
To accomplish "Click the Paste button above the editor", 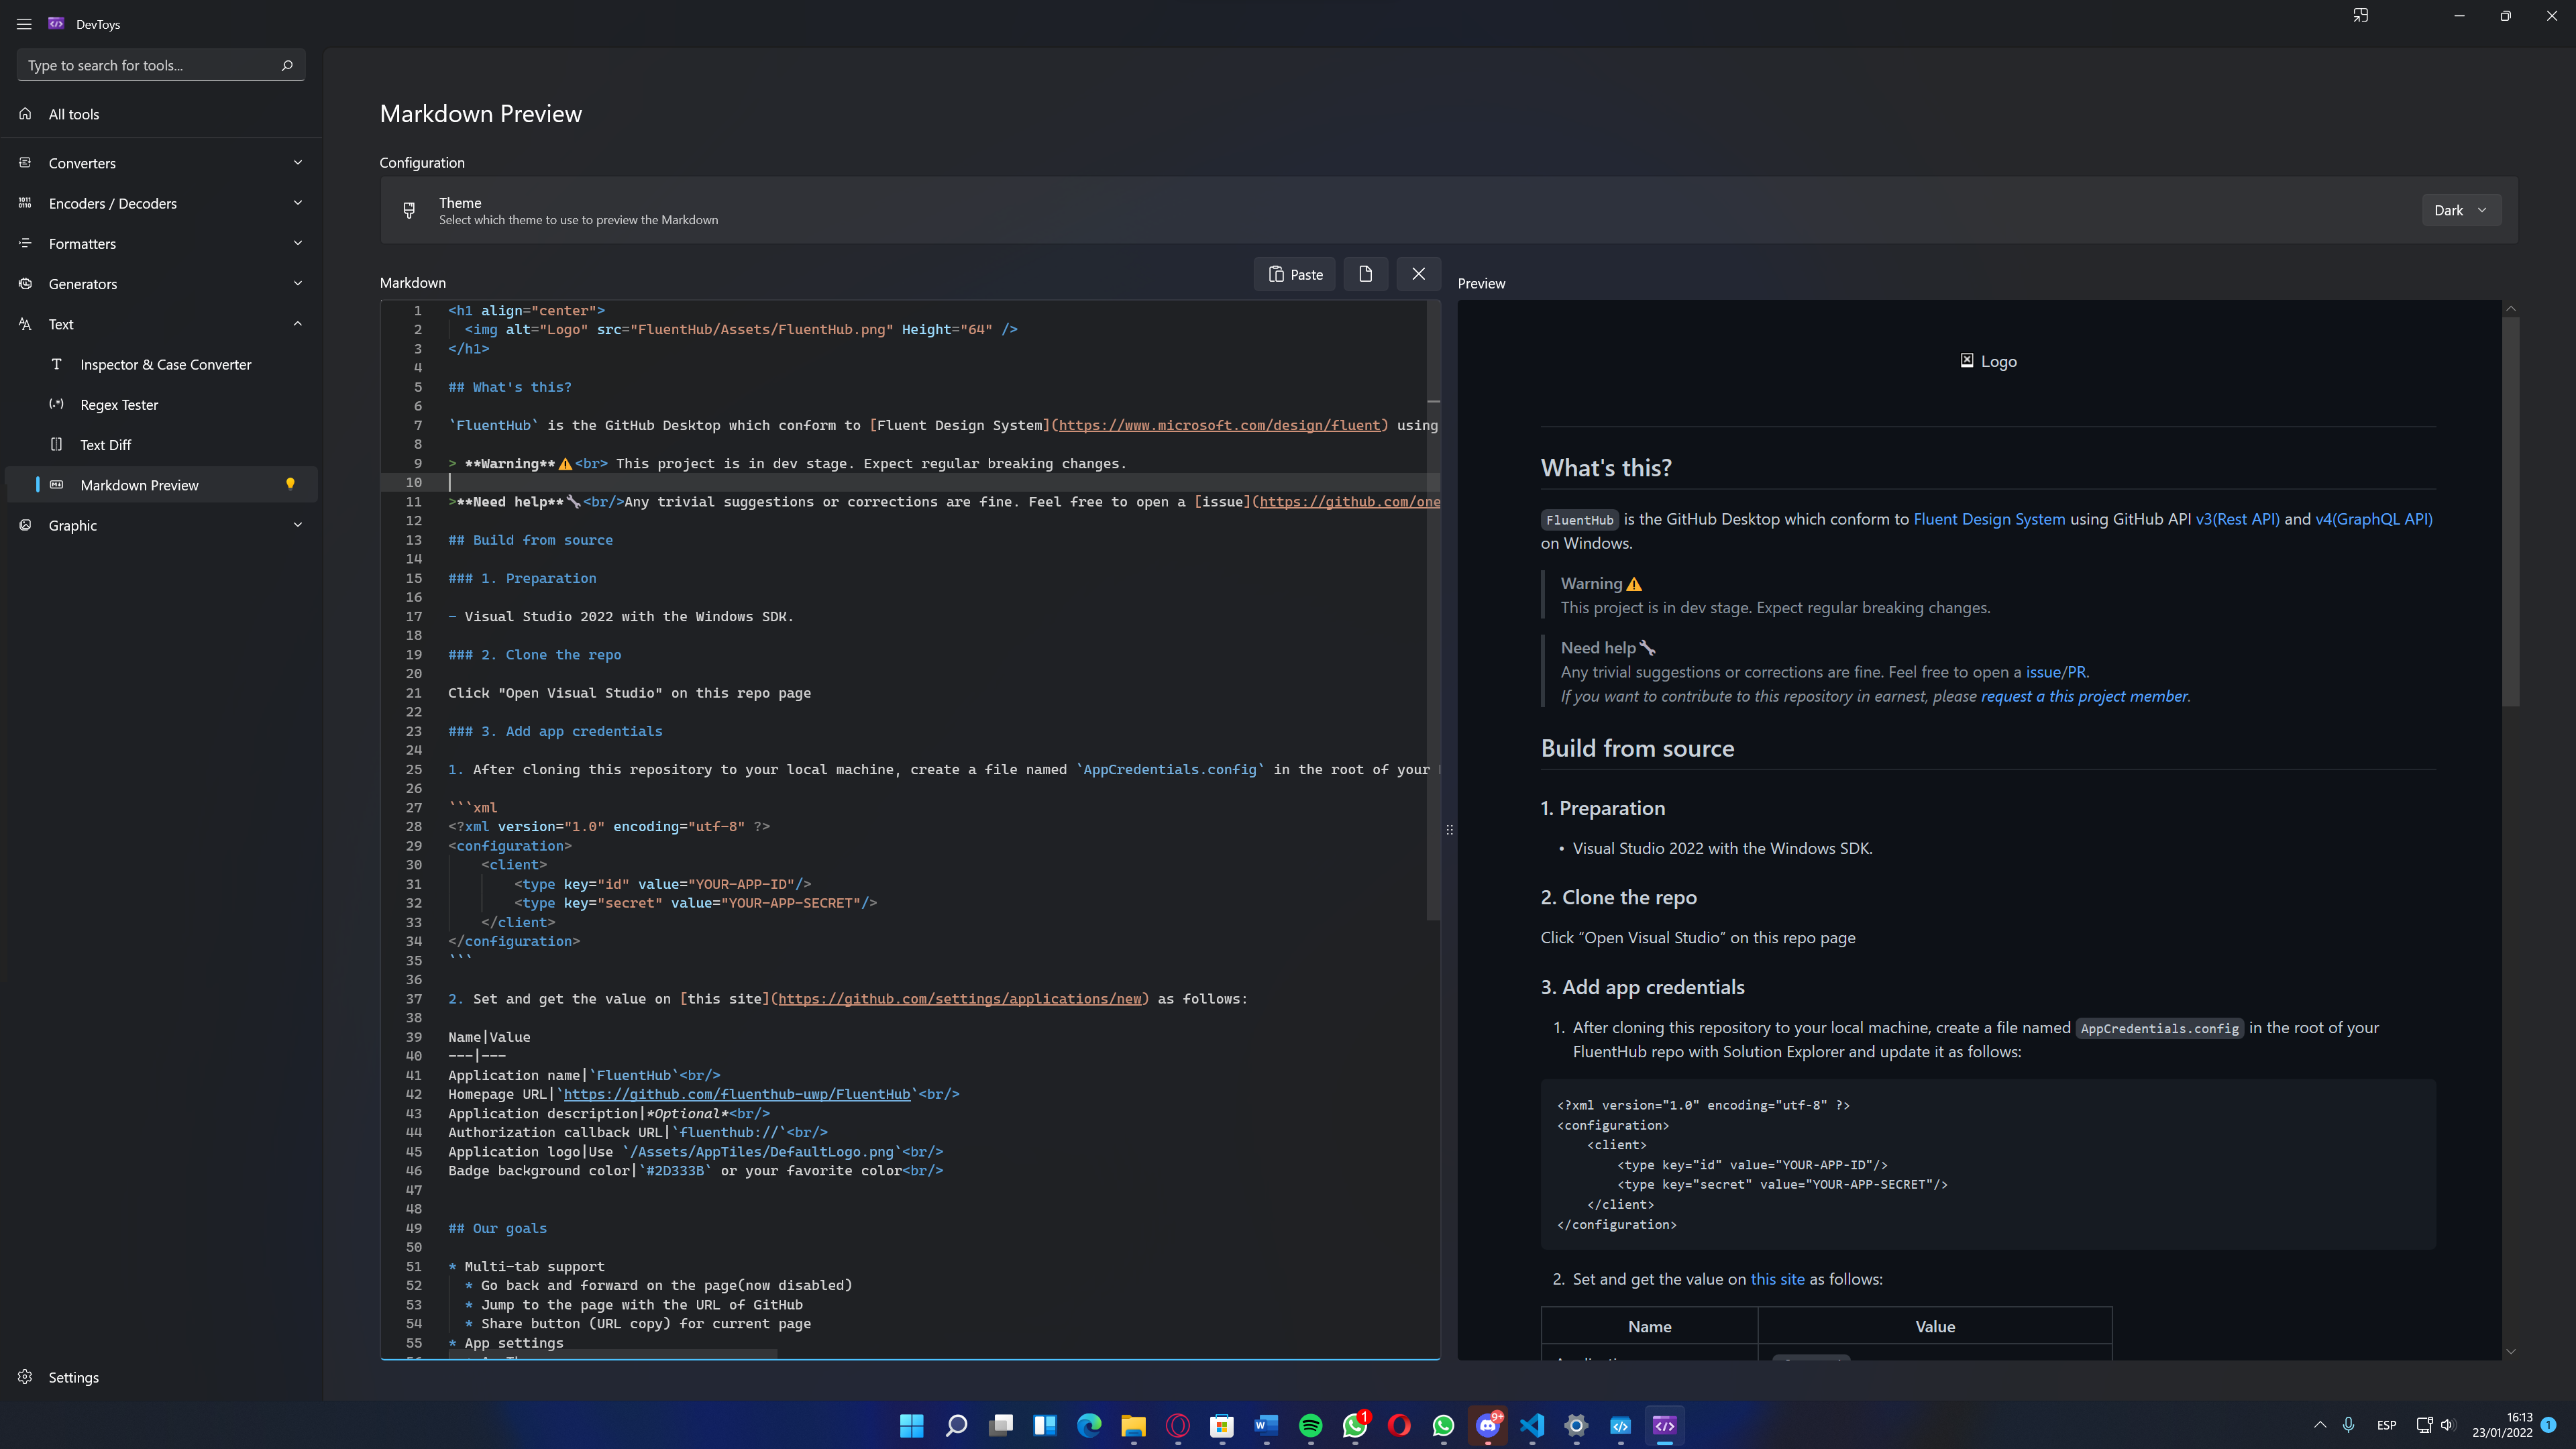I will [x=1294, y=273].
